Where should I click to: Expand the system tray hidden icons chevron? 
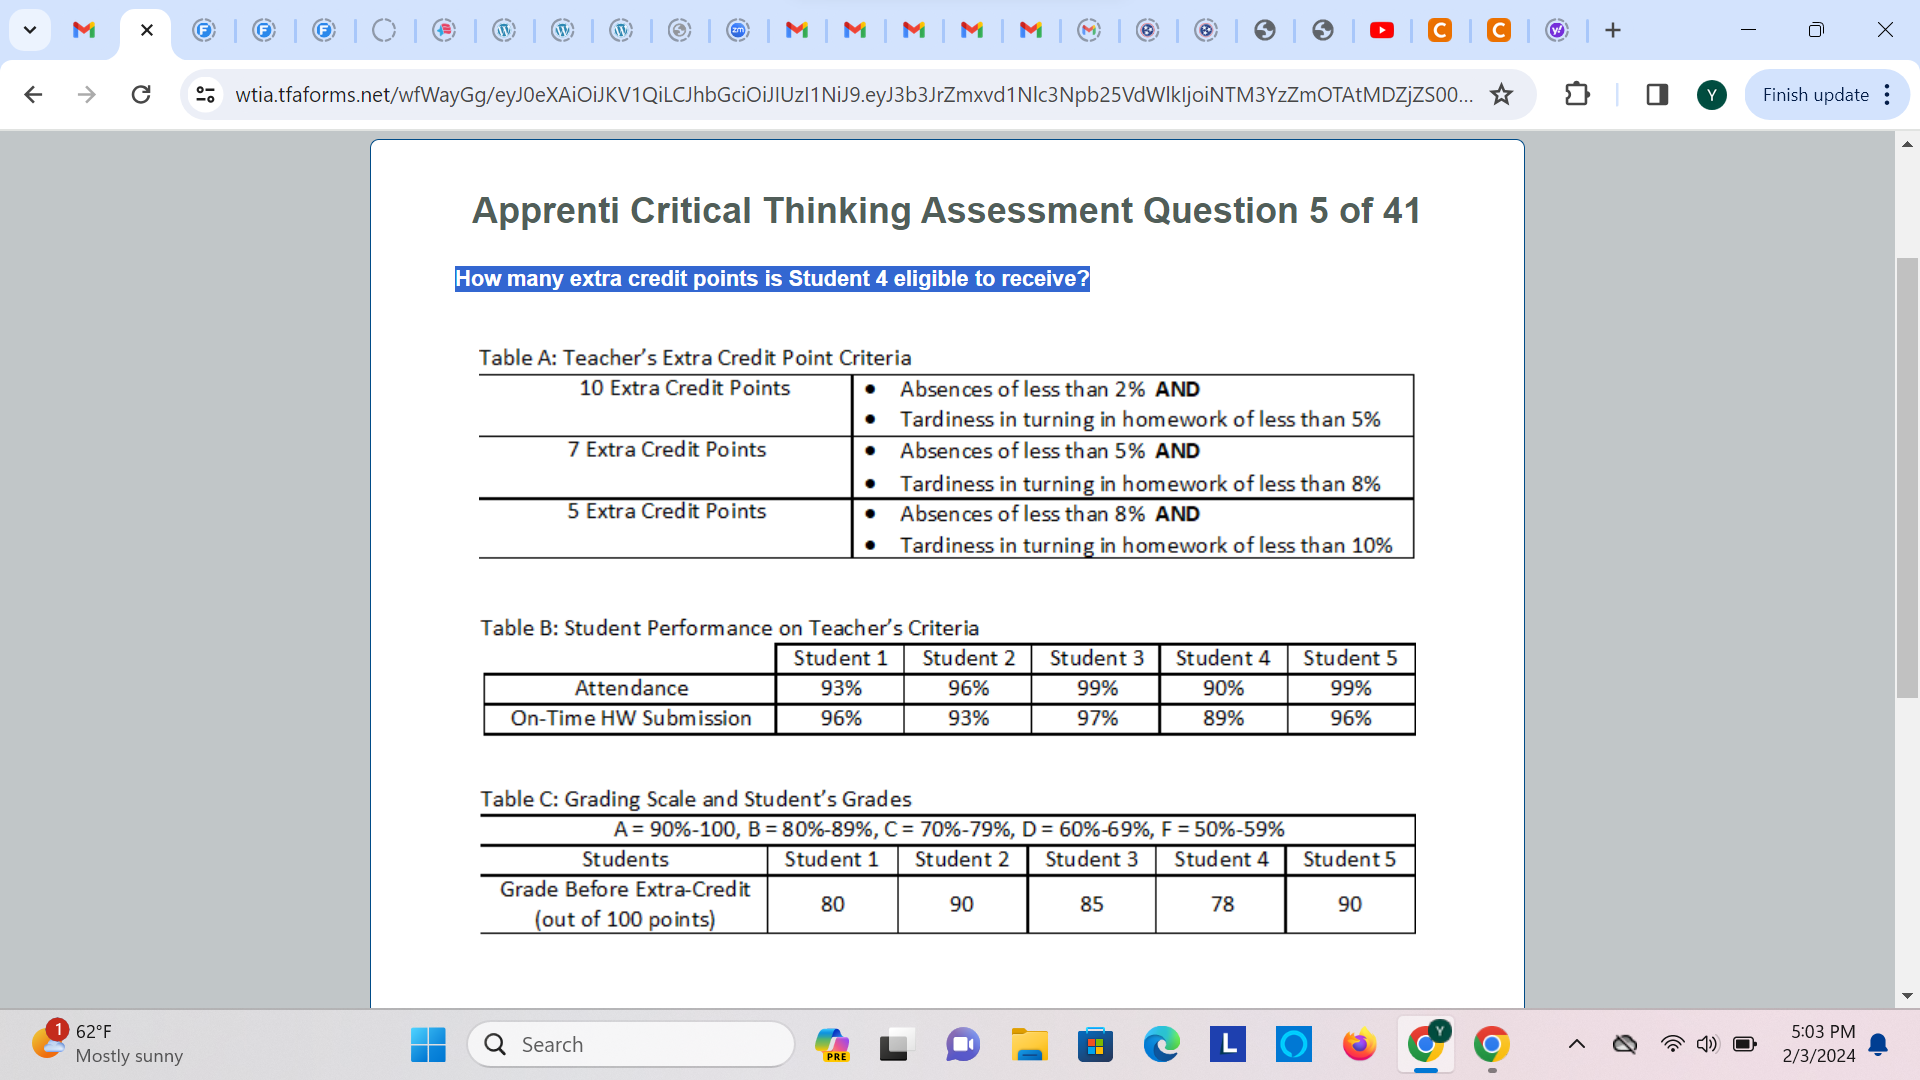pyautogui.click(x=1577, y=1045)
